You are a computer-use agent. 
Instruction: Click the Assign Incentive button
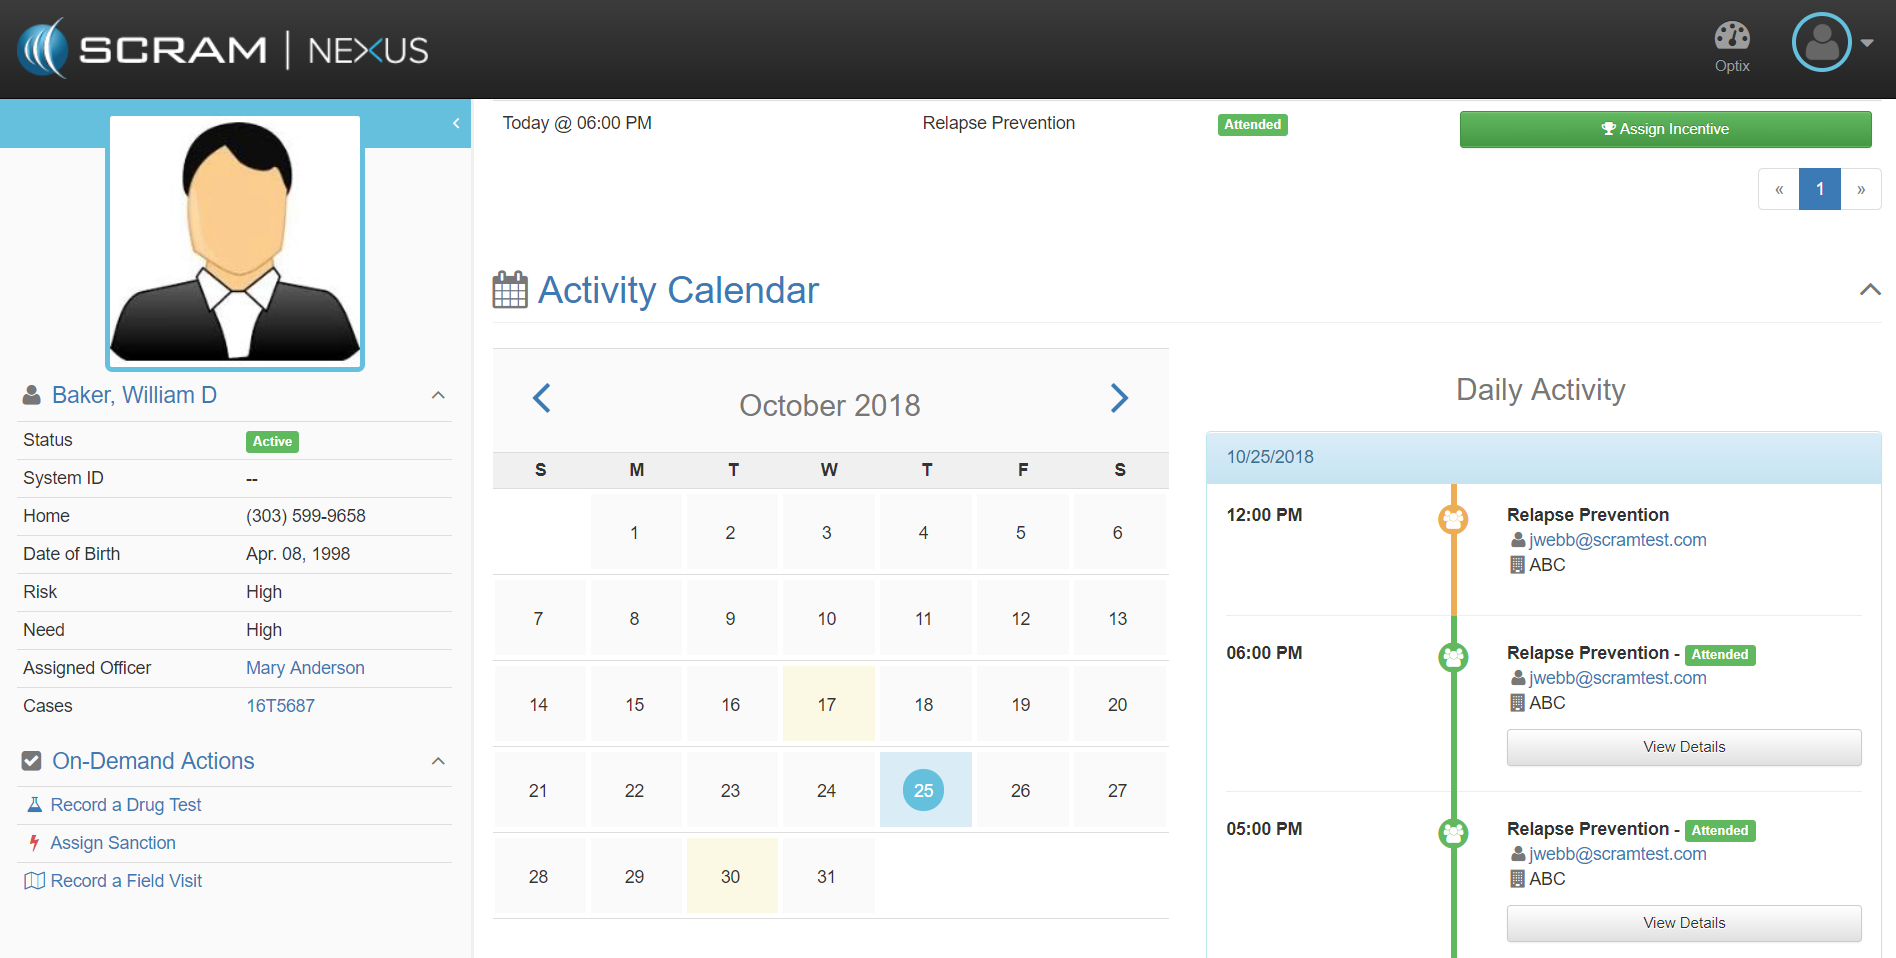[1665, 129]
